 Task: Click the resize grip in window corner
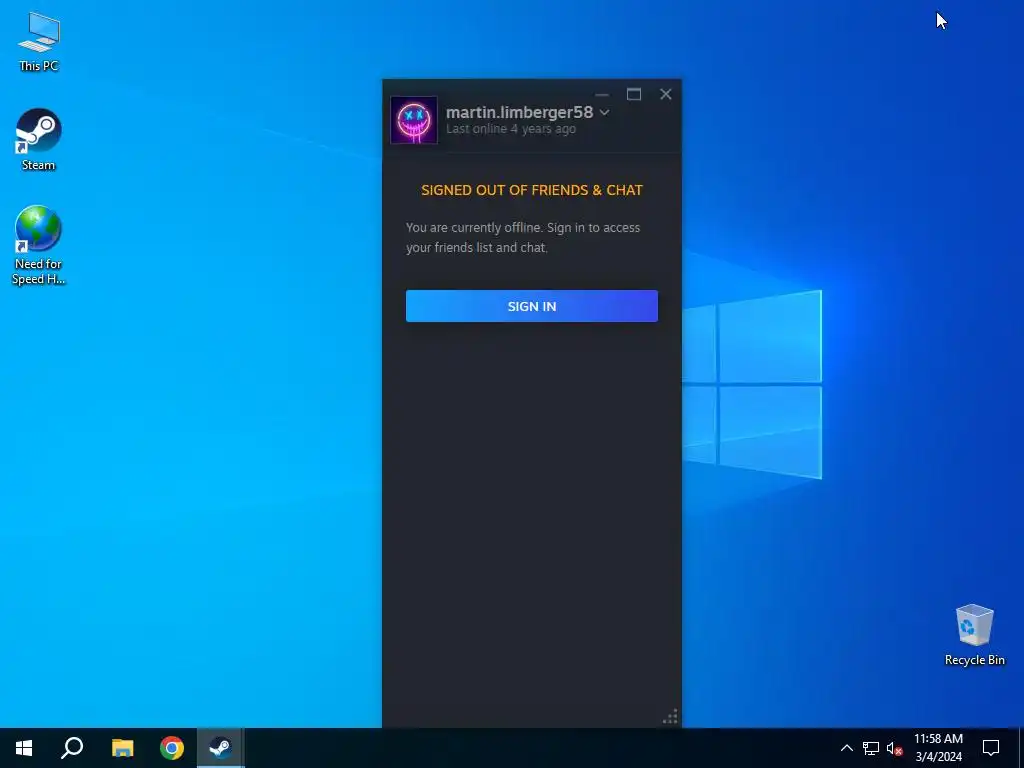point(670,716)
